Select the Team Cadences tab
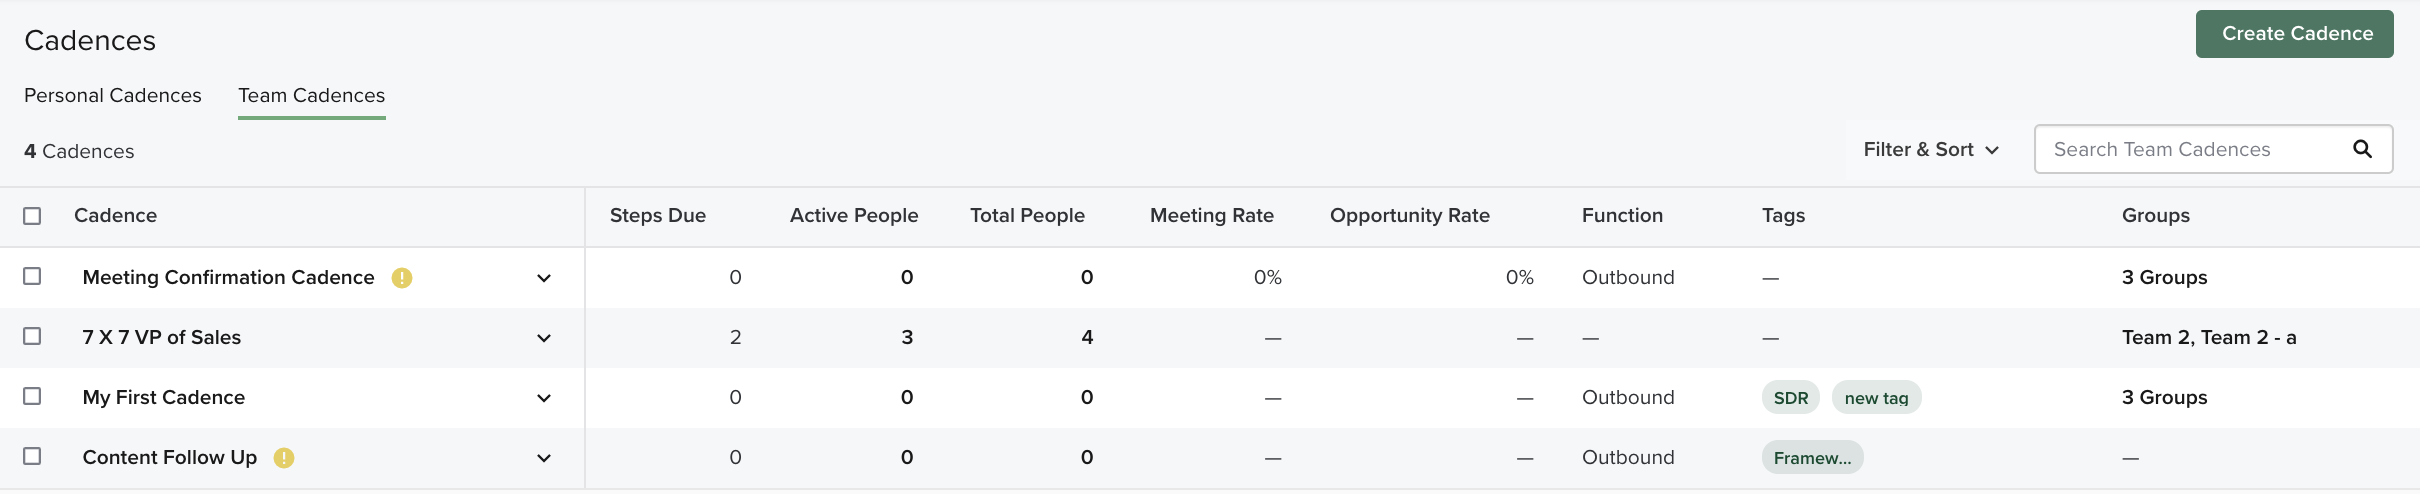Screen dimensions: 2420x494 tap(311, 95)
